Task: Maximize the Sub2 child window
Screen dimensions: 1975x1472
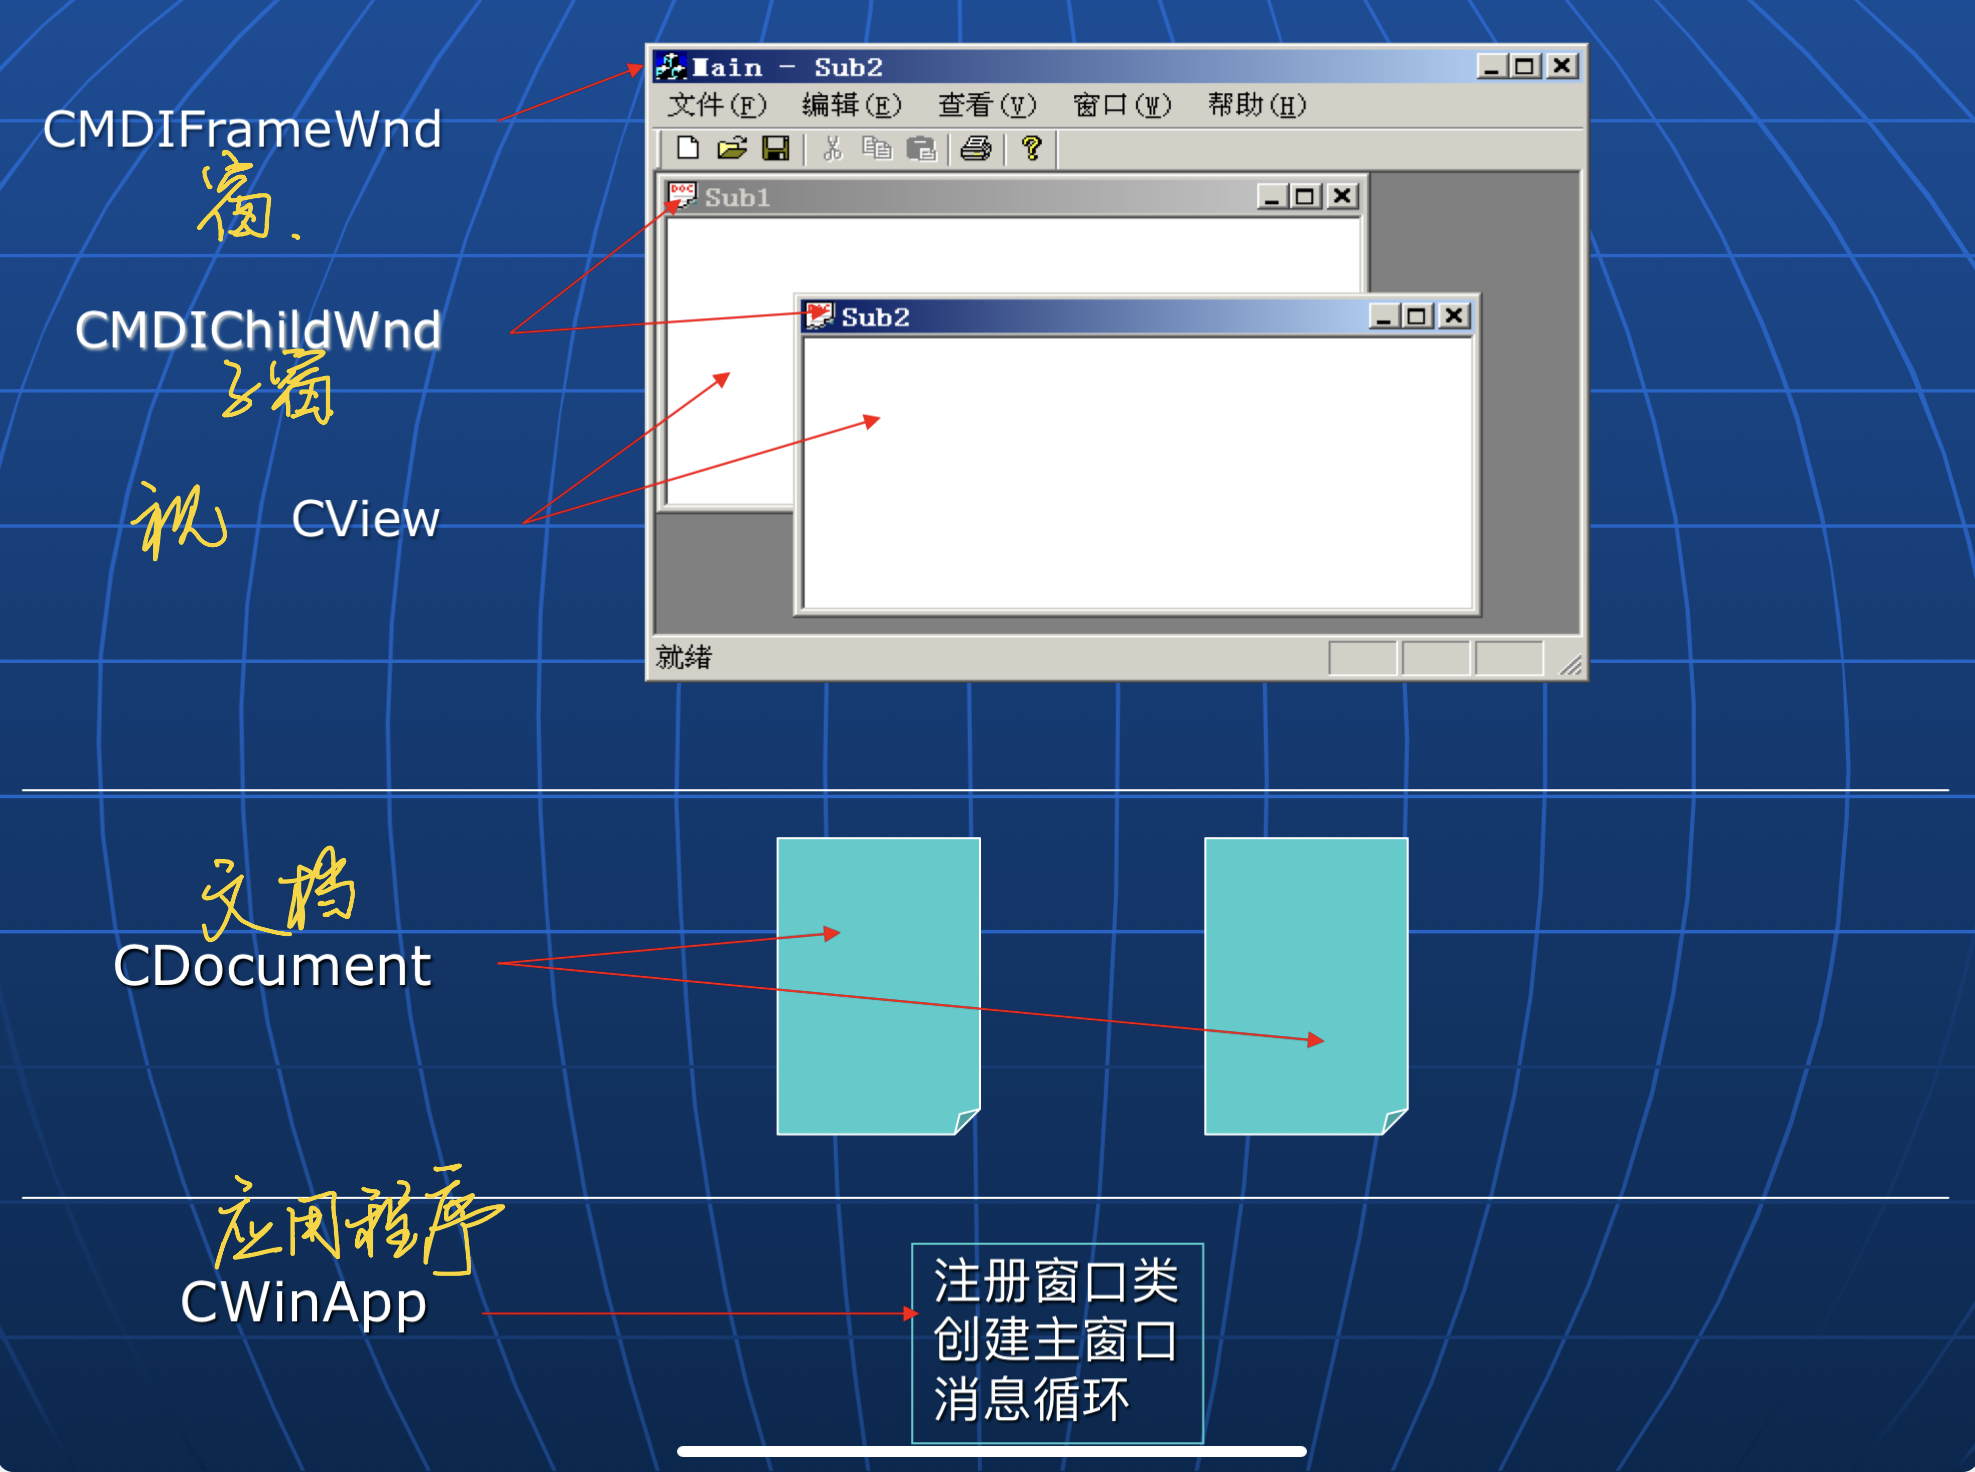Action: (1416, 316)
